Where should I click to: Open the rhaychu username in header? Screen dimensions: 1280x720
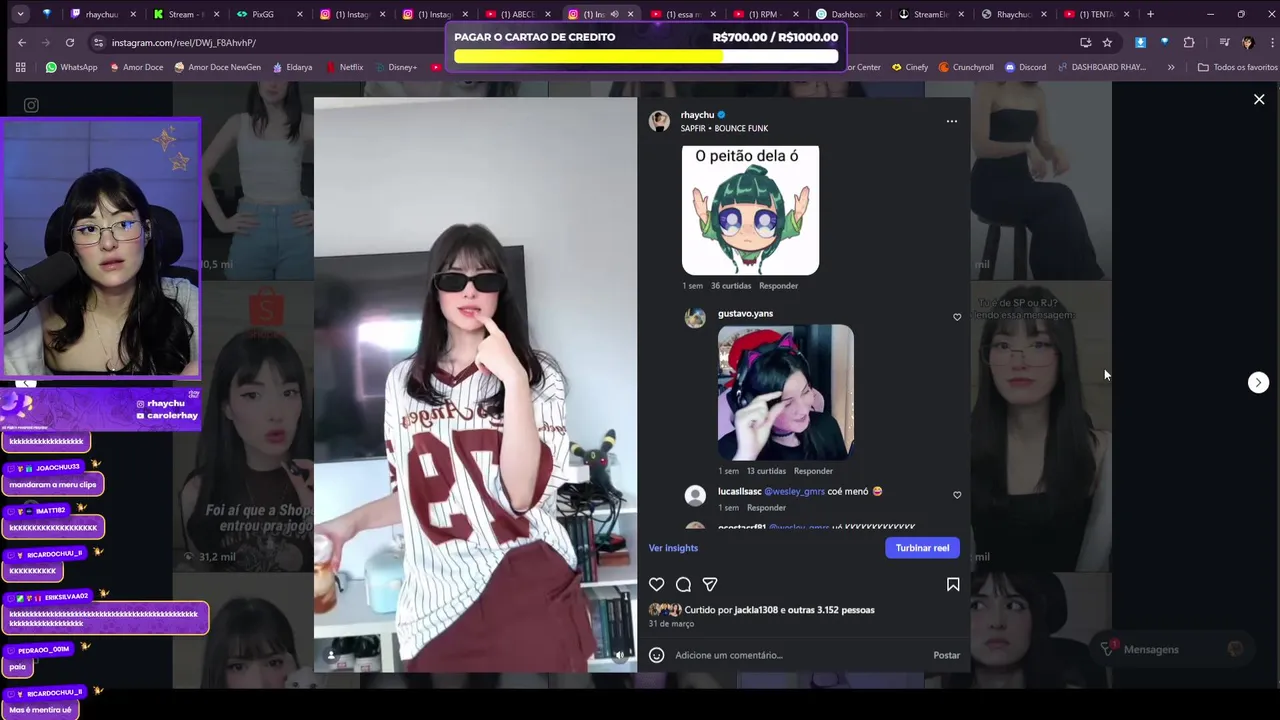click(x=697, y=115)
